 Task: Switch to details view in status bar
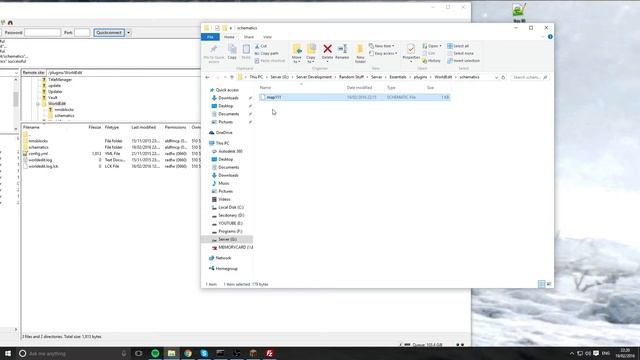tap(542, 284)
